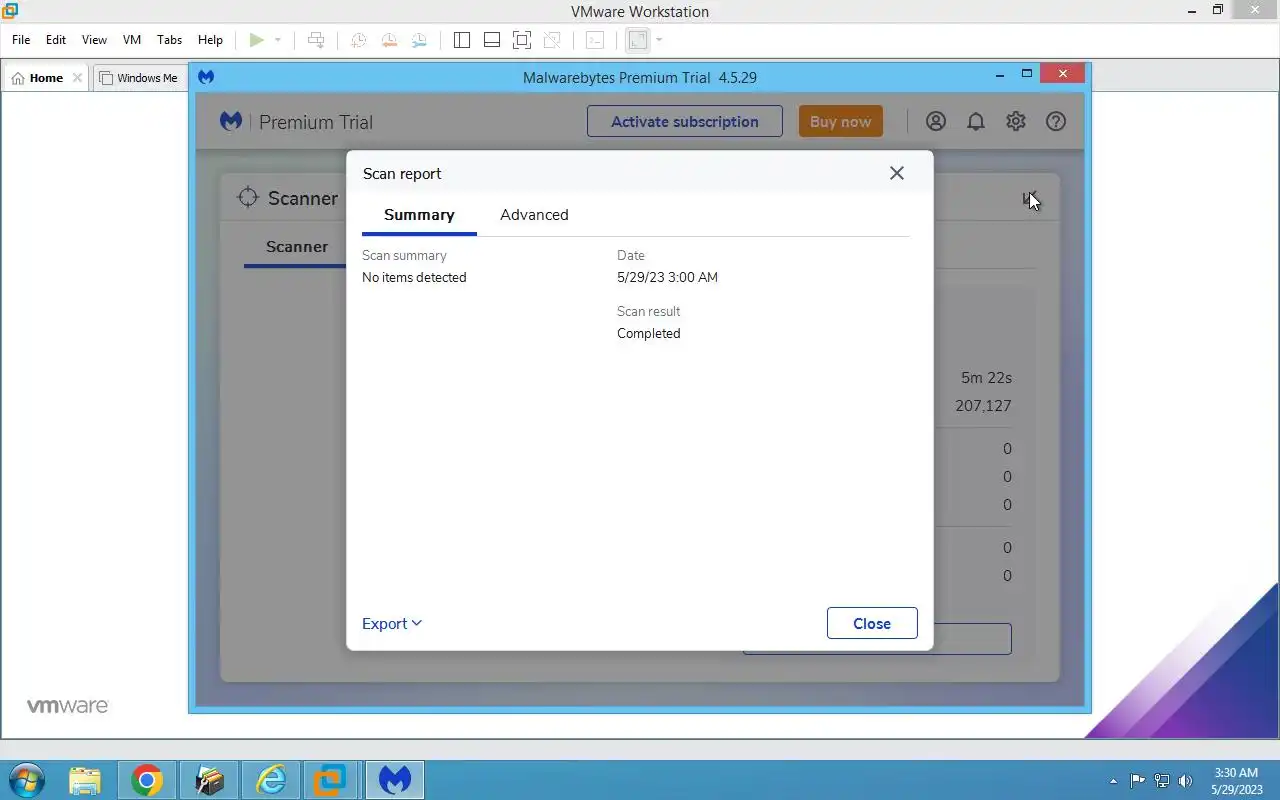
Task: Open the VMware Help menu
Action: [210, 40]
